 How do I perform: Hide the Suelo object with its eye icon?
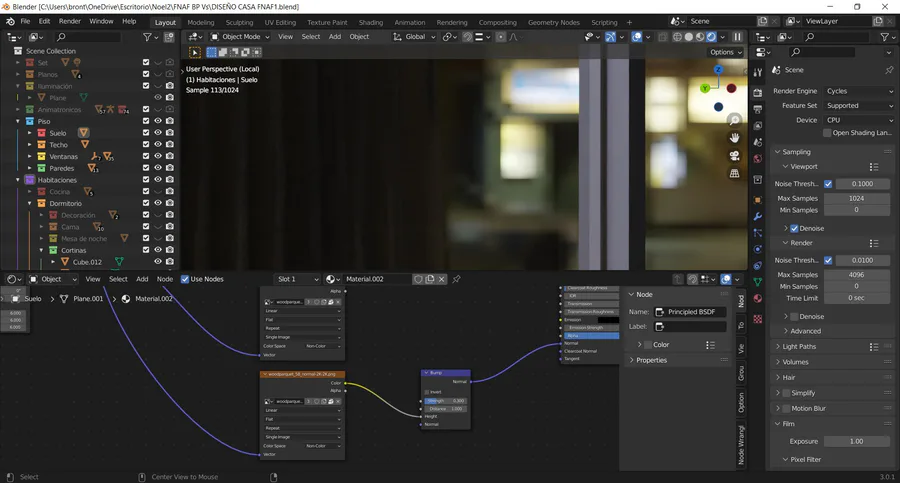click(158, 132)
